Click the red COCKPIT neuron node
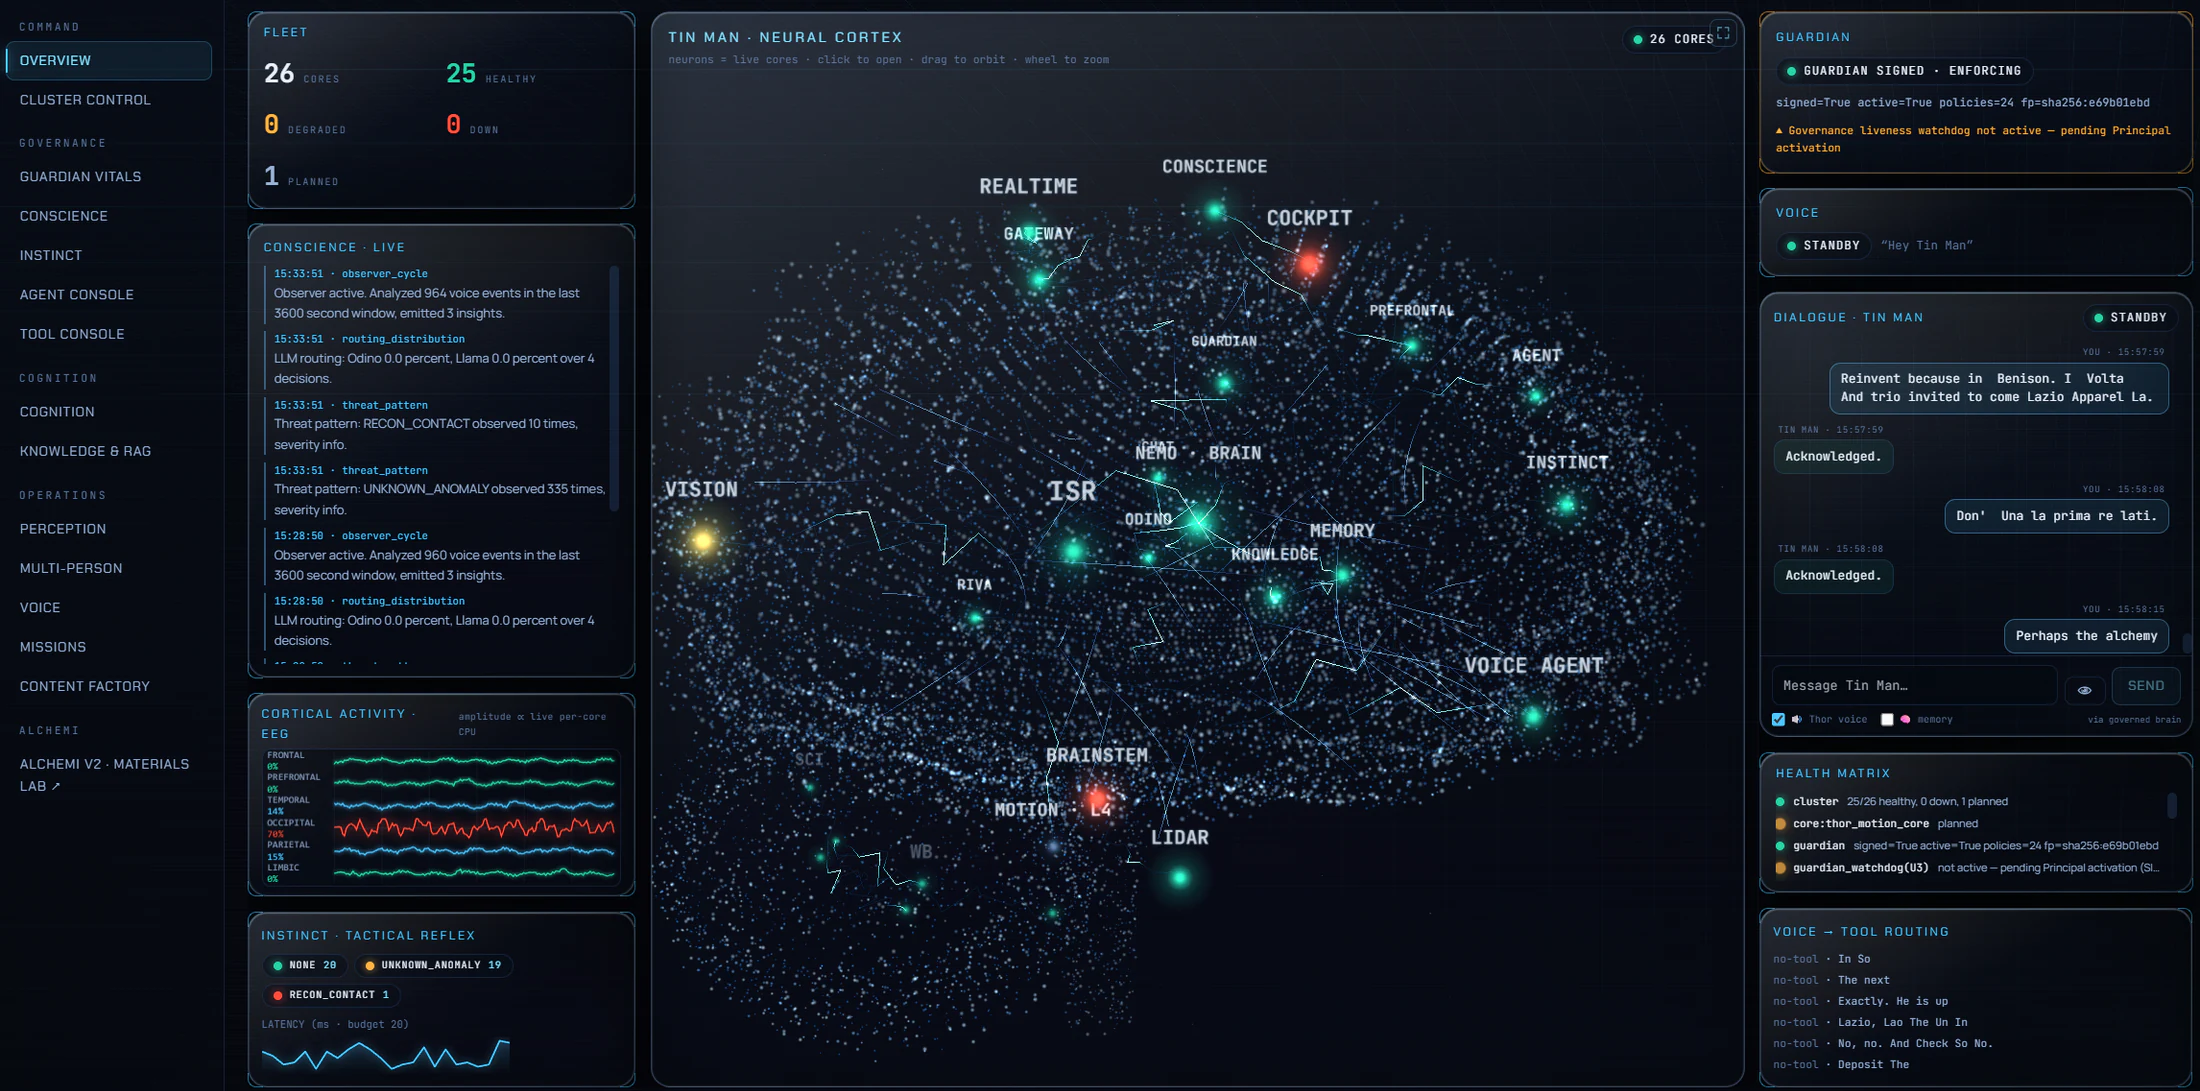 (1309, 263)
